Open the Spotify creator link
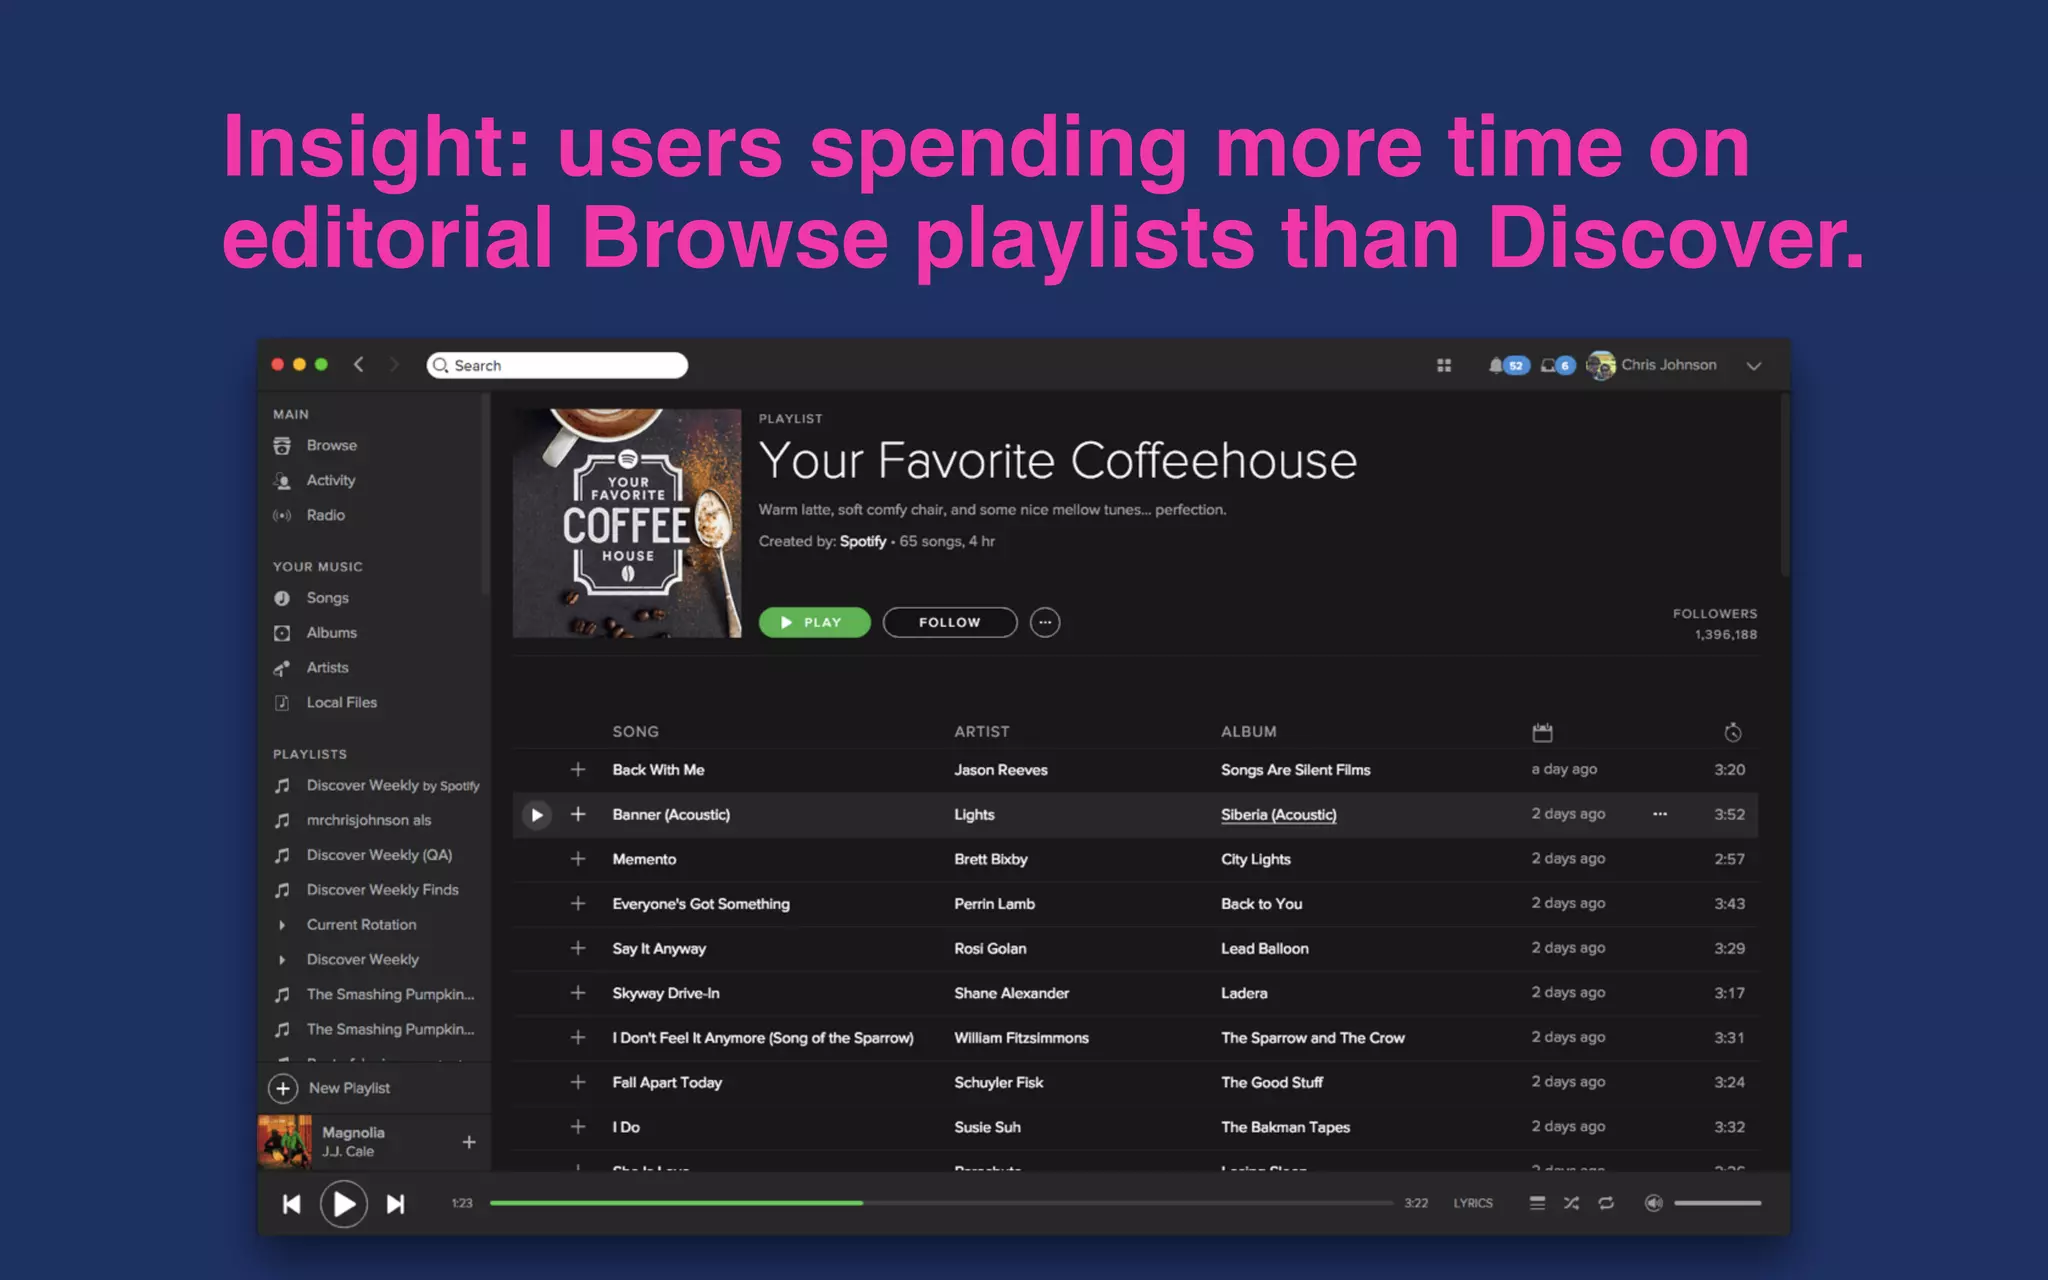 point(863,541)
